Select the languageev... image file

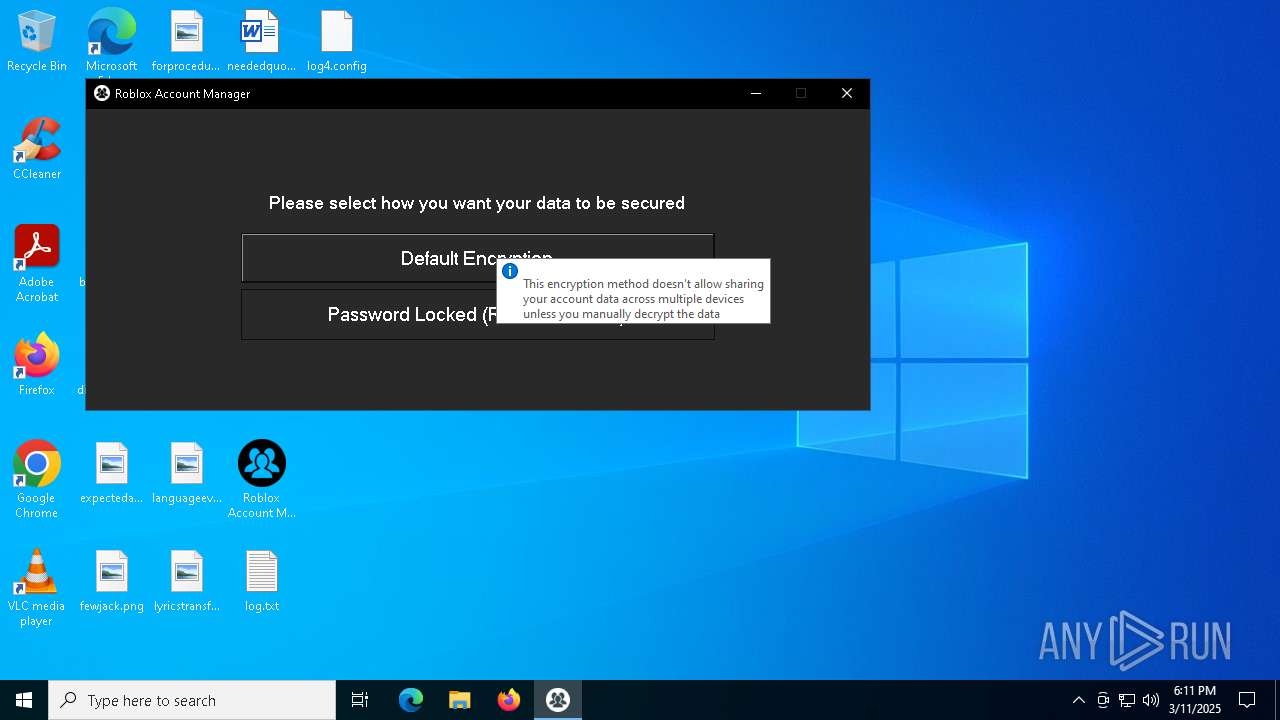tap(186, 473)
